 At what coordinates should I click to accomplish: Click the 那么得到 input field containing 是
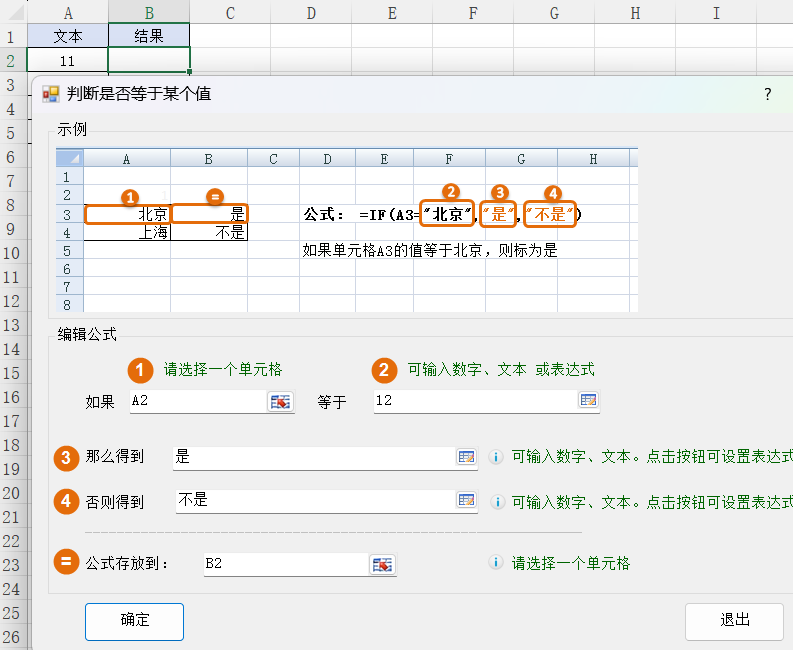click(312, 457)
